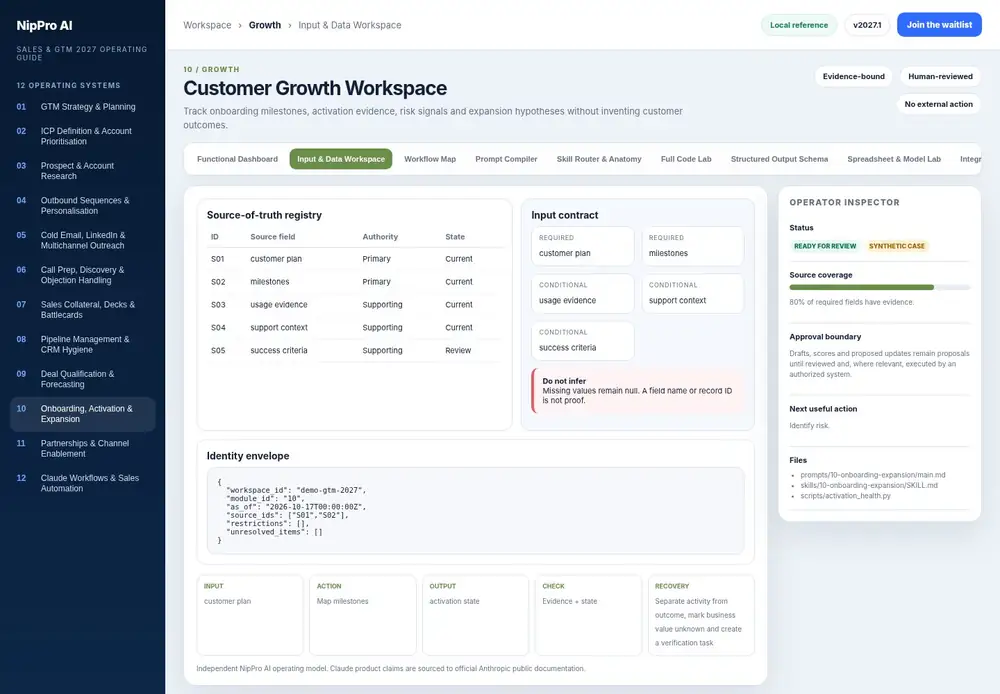The width and height of the screenshot is (1000, 694).
Task: Click the RECOVERY step card
Action: (701, 616)
